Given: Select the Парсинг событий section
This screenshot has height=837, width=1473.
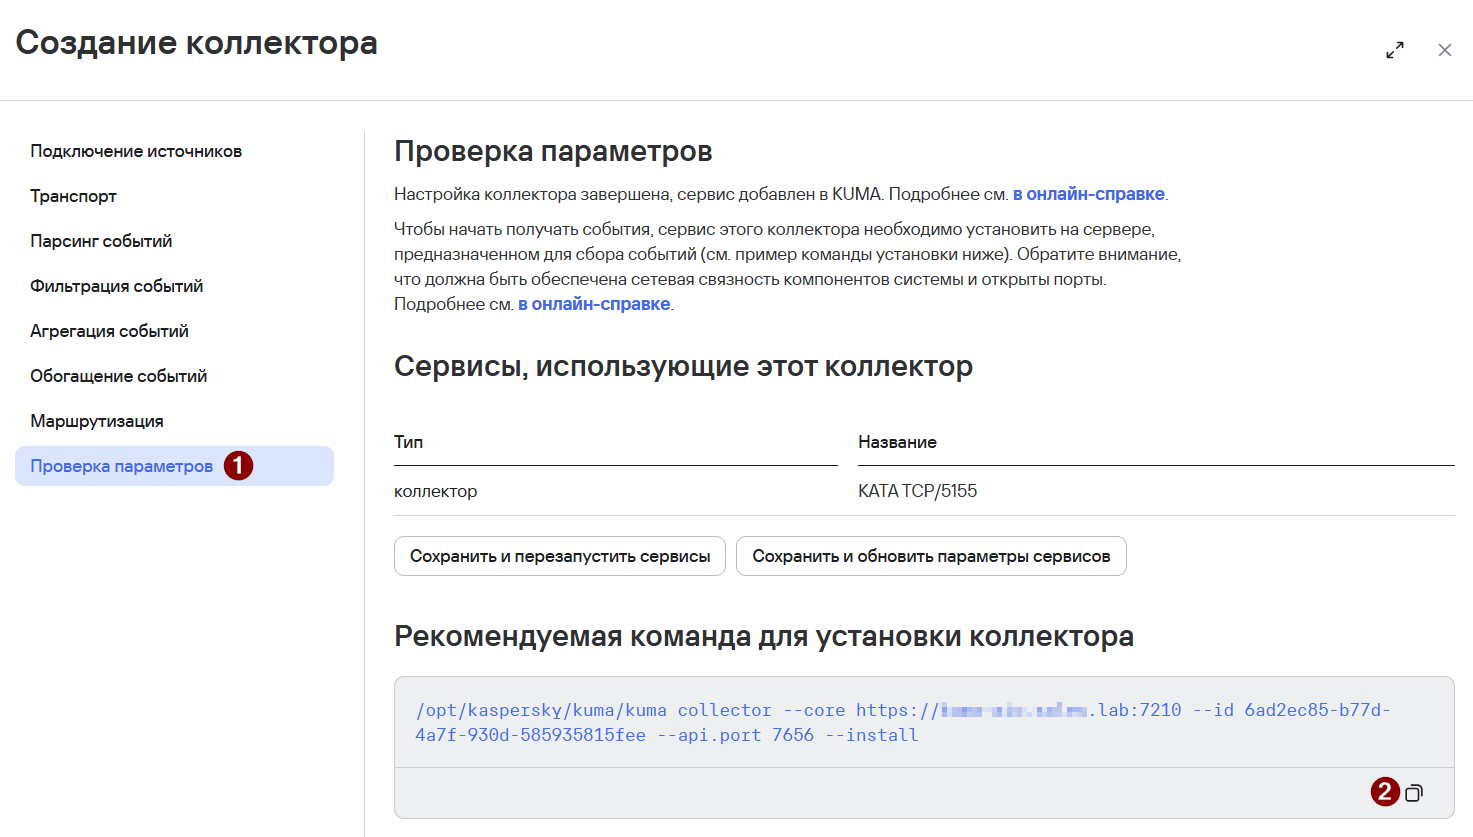Looking at the screenshot, I should point(101,241).
